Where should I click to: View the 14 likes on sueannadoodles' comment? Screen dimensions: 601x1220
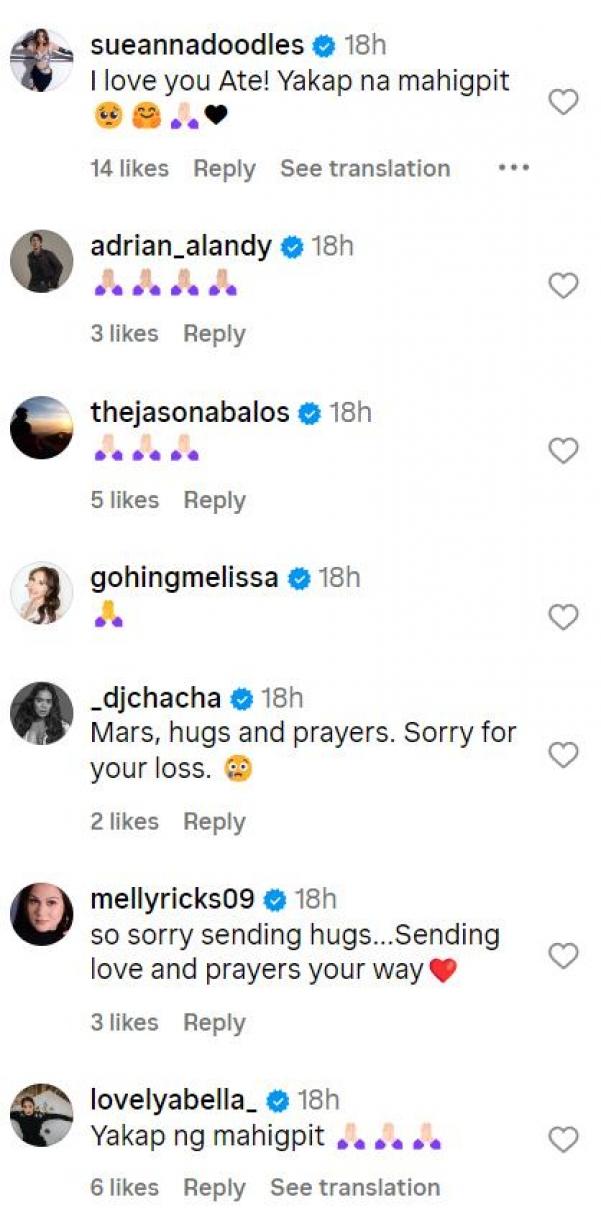pyautogui.click(x=129, y=169)
